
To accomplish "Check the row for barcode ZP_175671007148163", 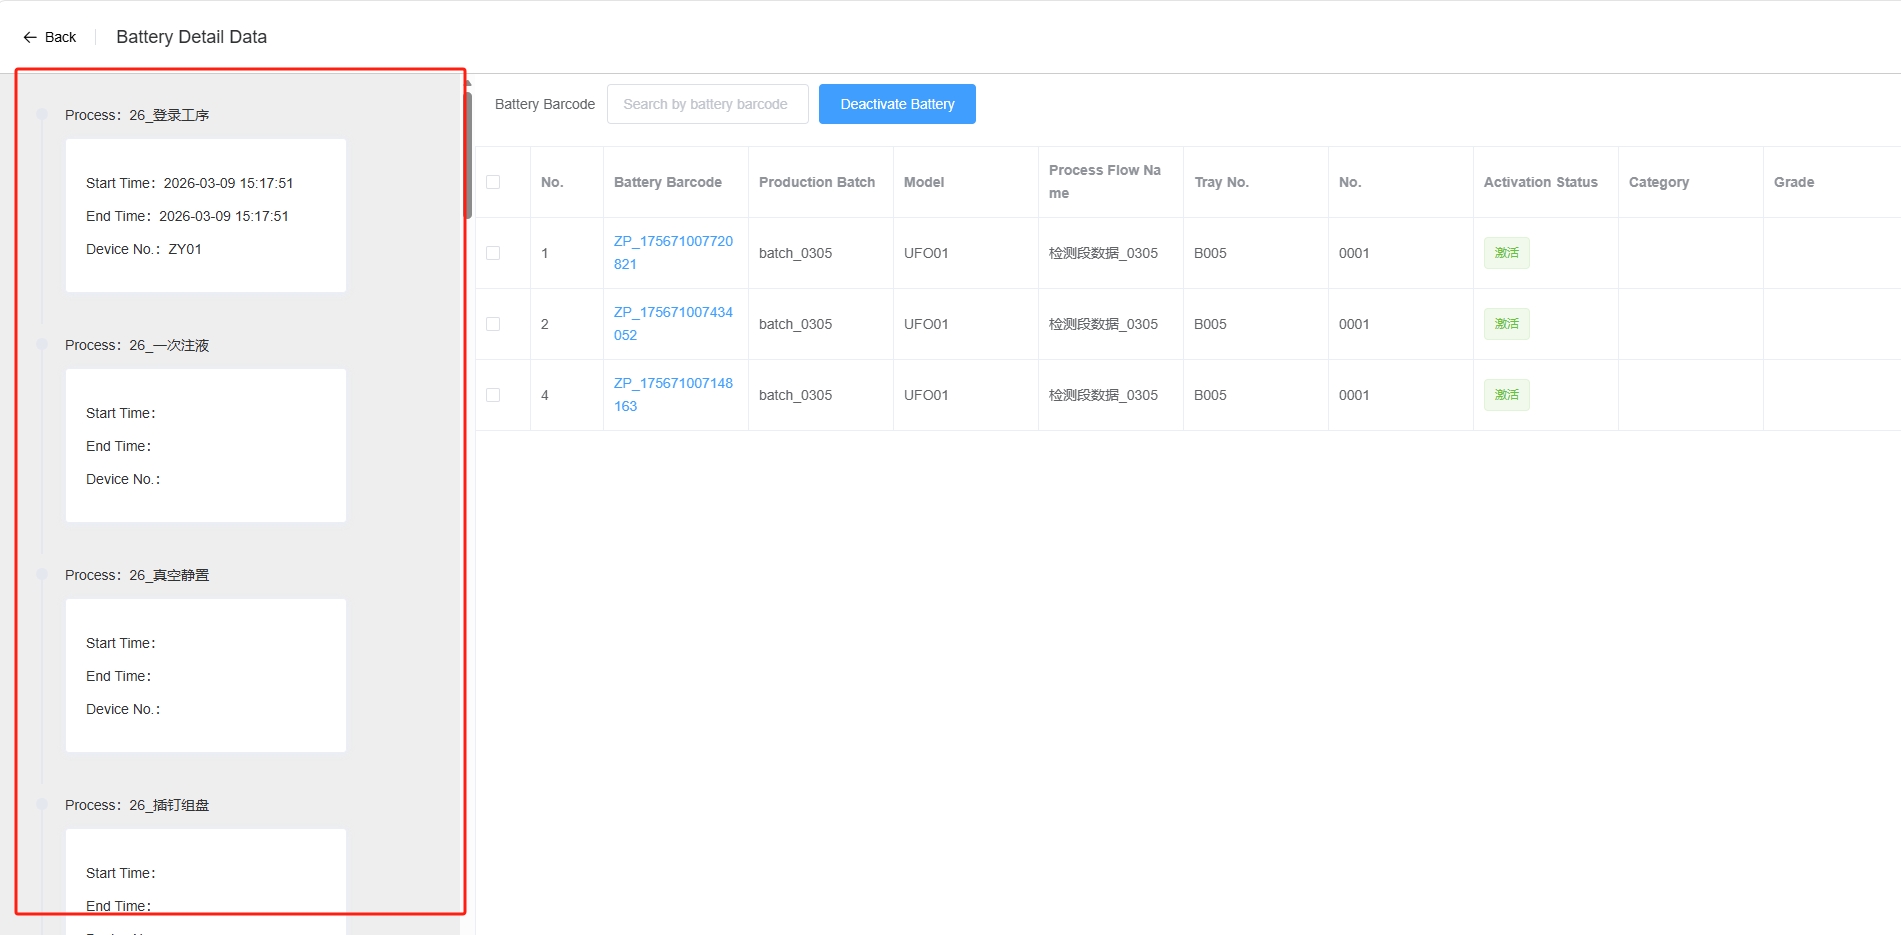I will pyautogui.click(x=493, y=395).
